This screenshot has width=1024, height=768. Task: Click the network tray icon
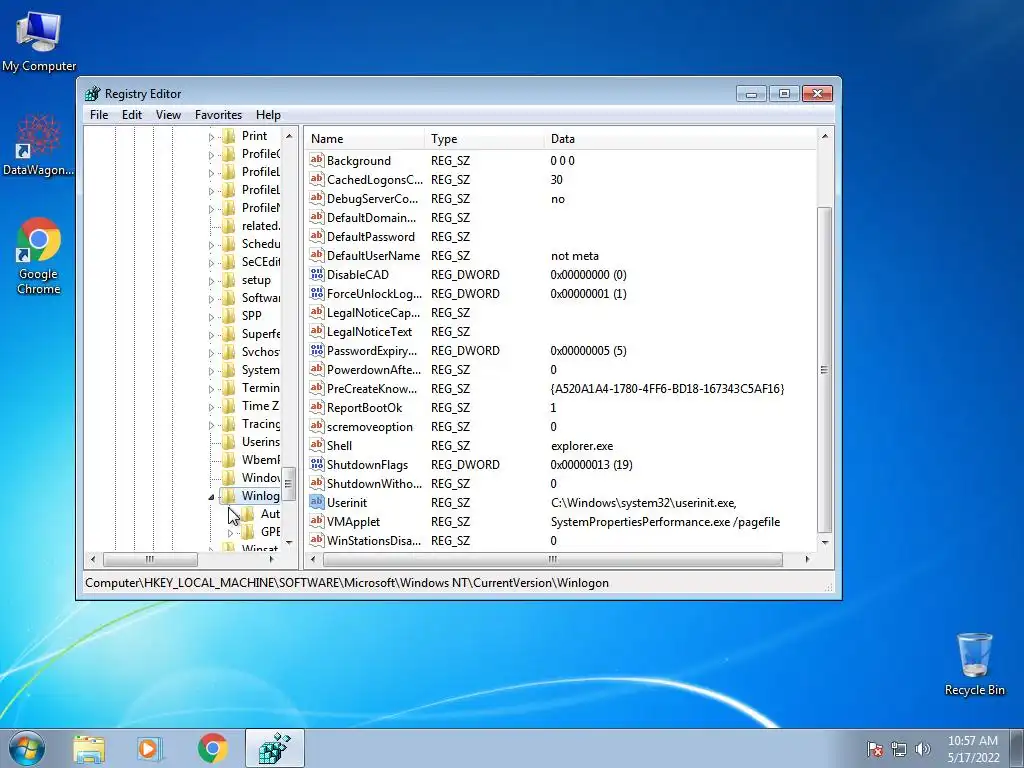coord(899,749)
